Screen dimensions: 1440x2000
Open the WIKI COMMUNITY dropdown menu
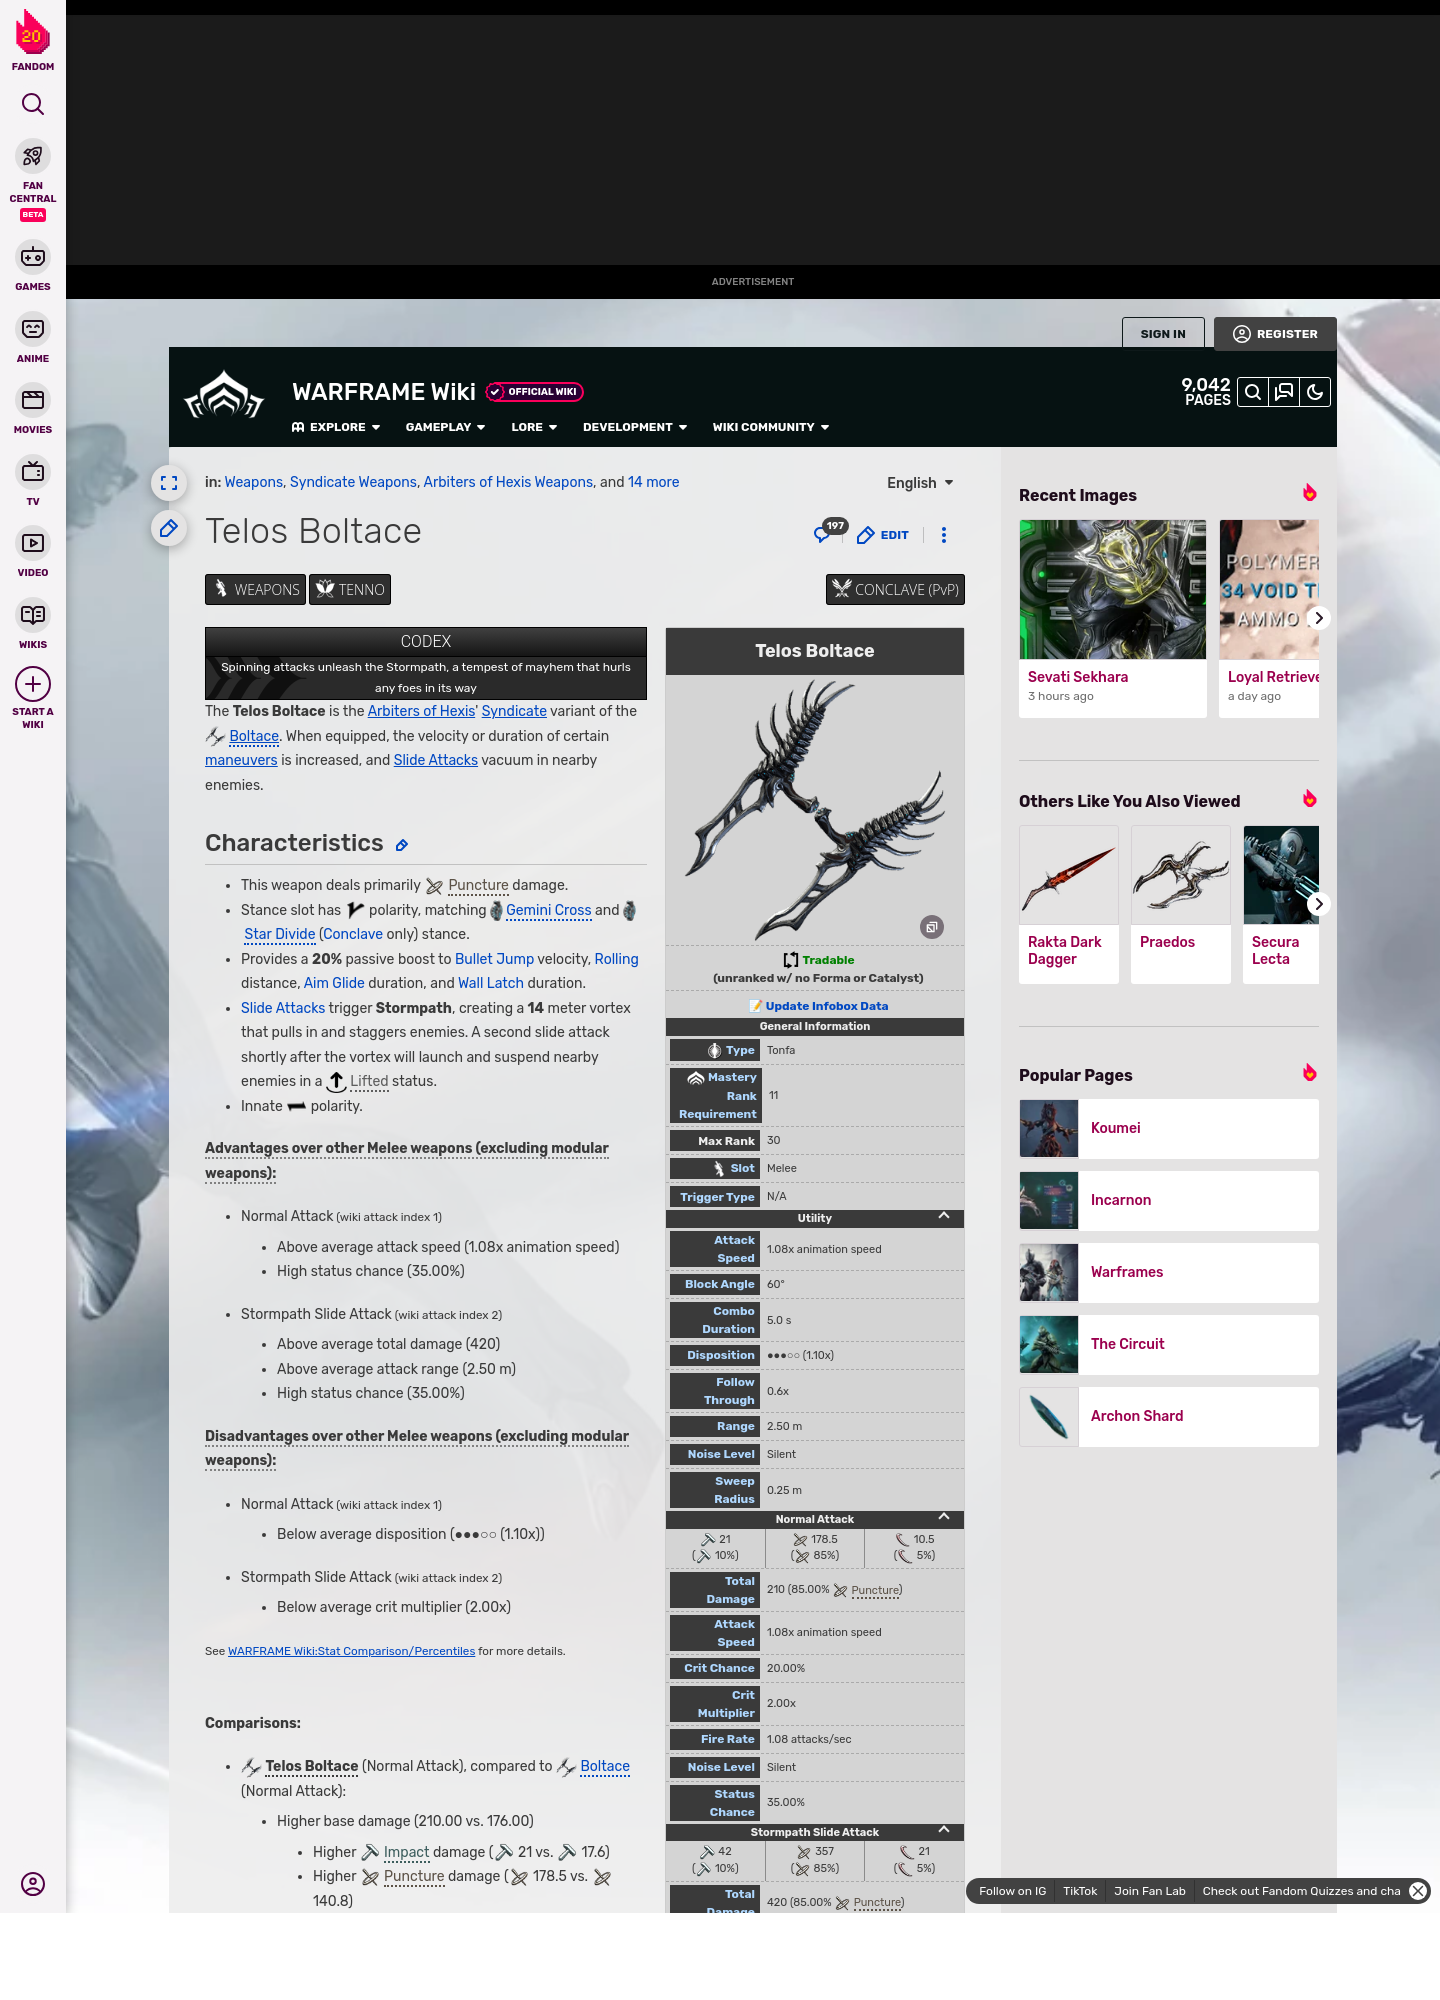[771, 427]
